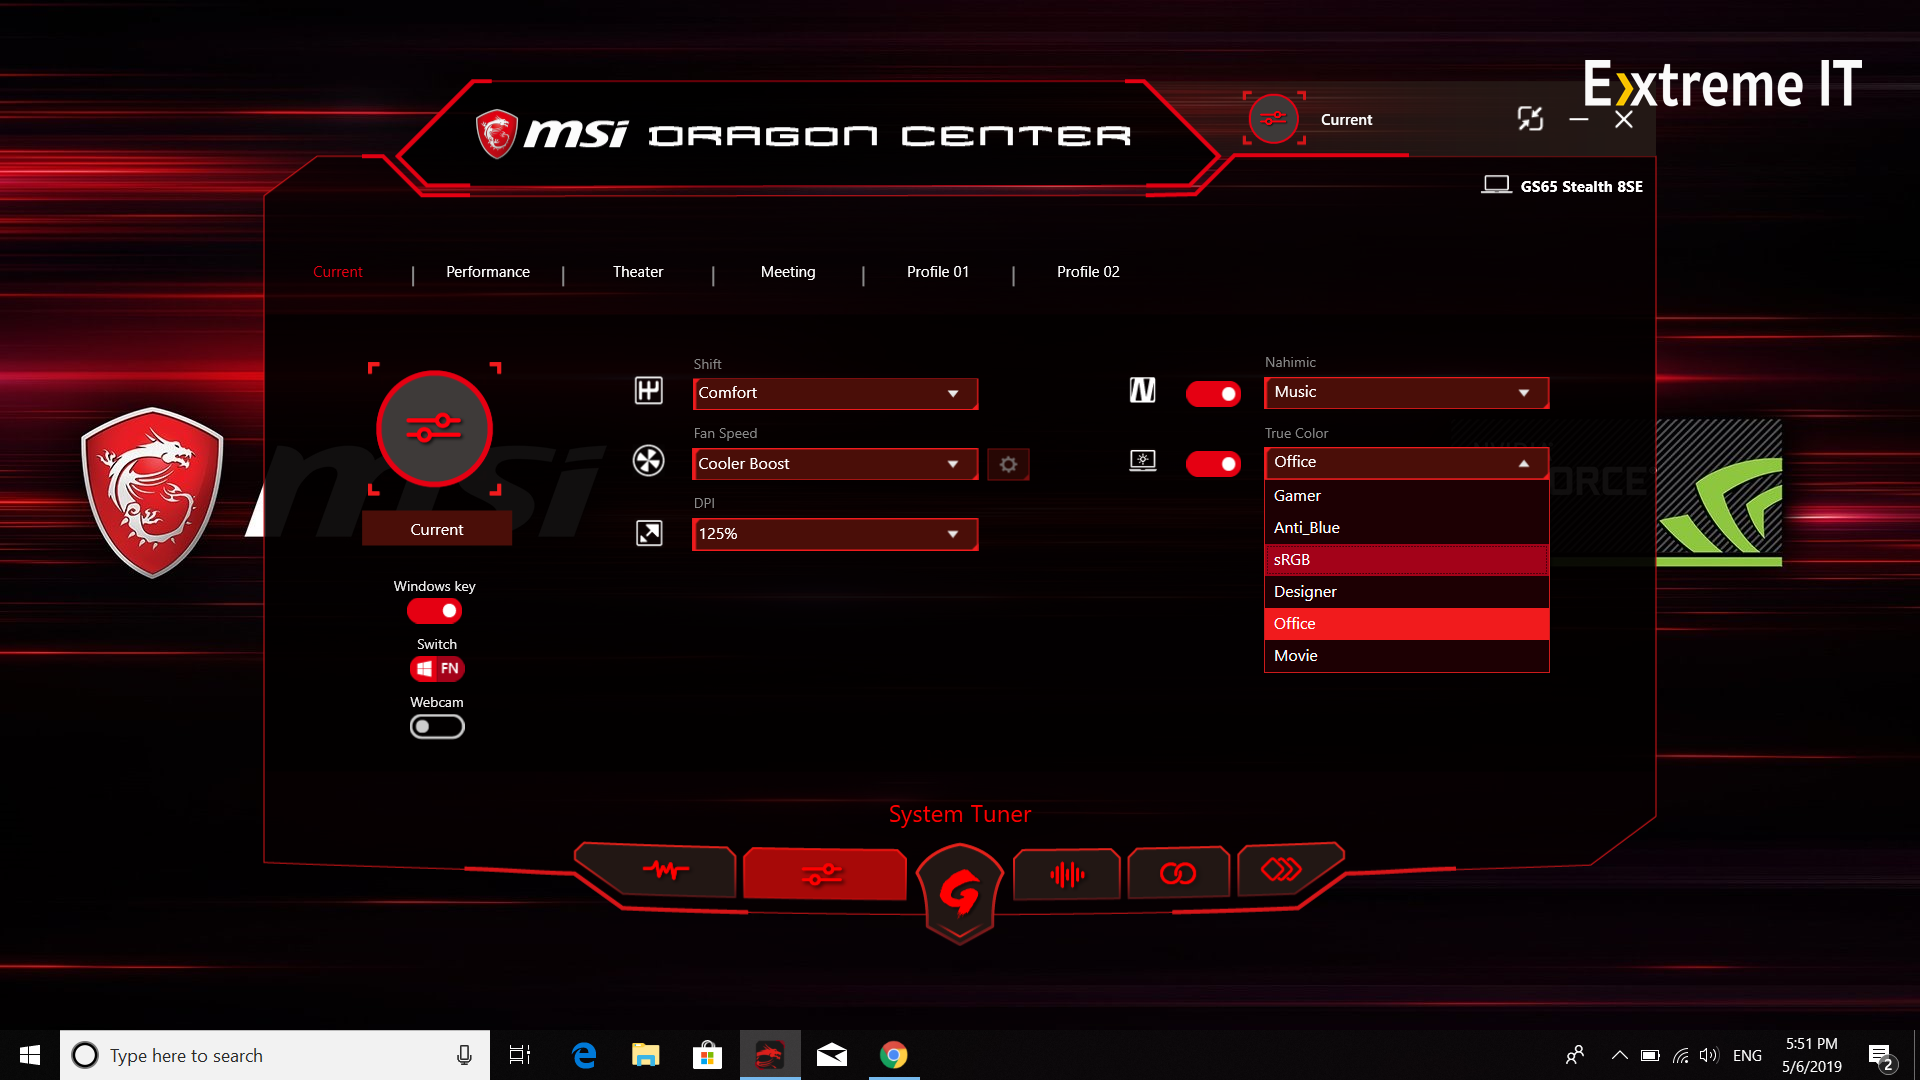The image size is (1920, 1080).
Task: Open the Fan Speed Cooler Boost dropdown
Action: point(835,464)
